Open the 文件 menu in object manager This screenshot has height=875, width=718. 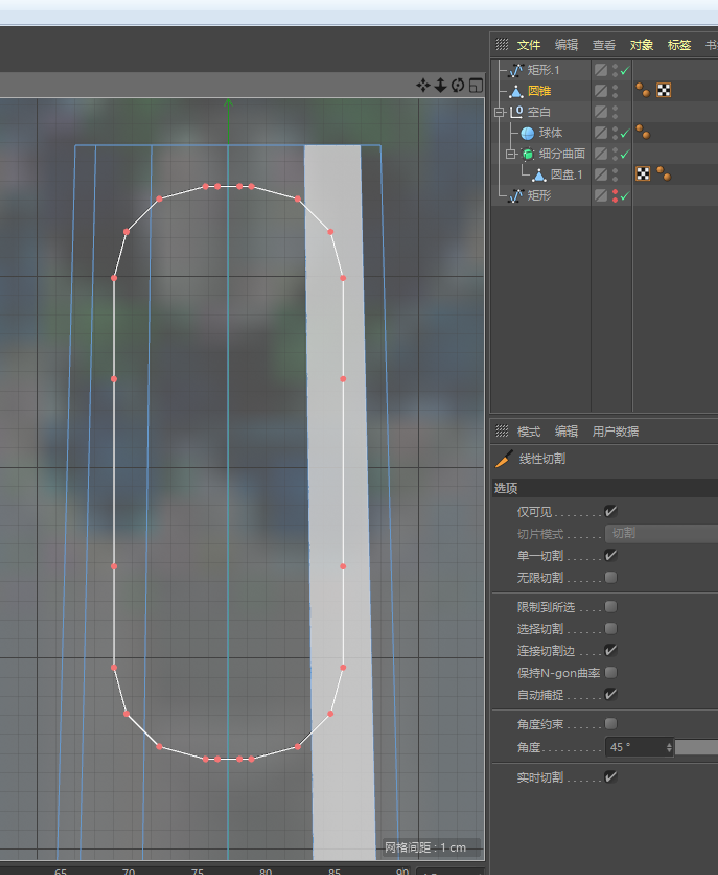coord(528,45)
